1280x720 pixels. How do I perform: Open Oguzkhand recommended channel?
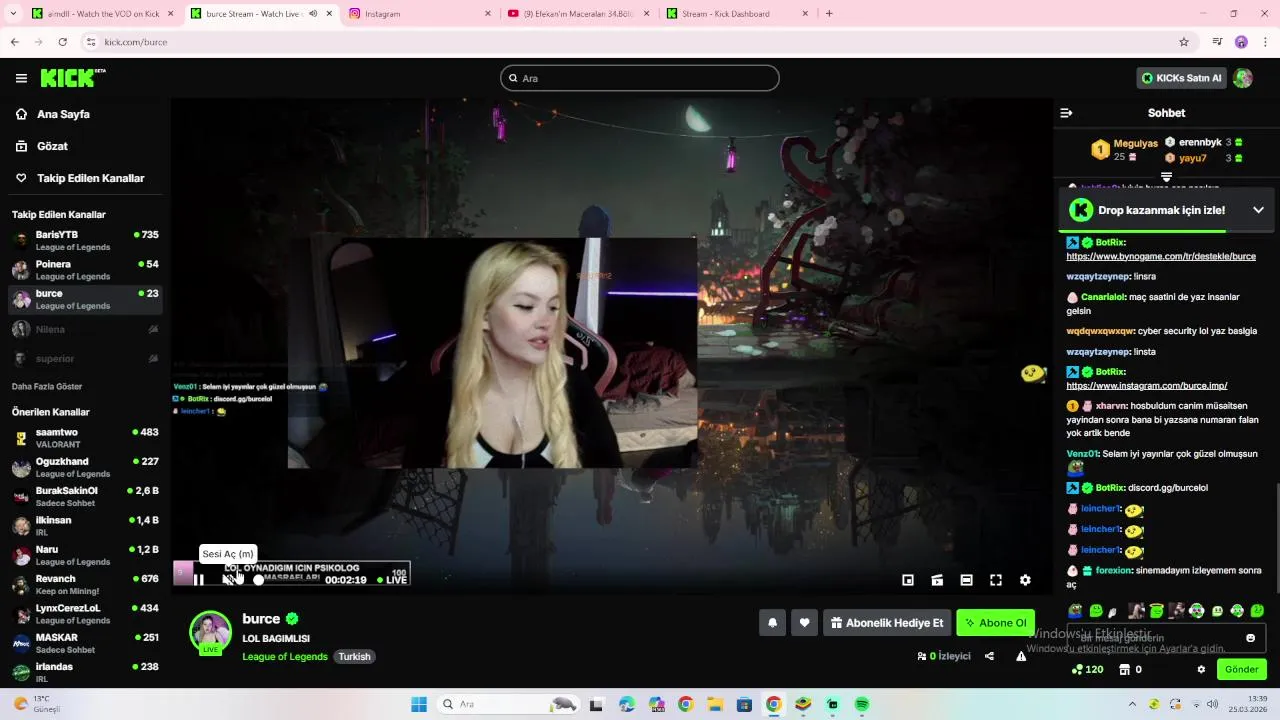86,467
